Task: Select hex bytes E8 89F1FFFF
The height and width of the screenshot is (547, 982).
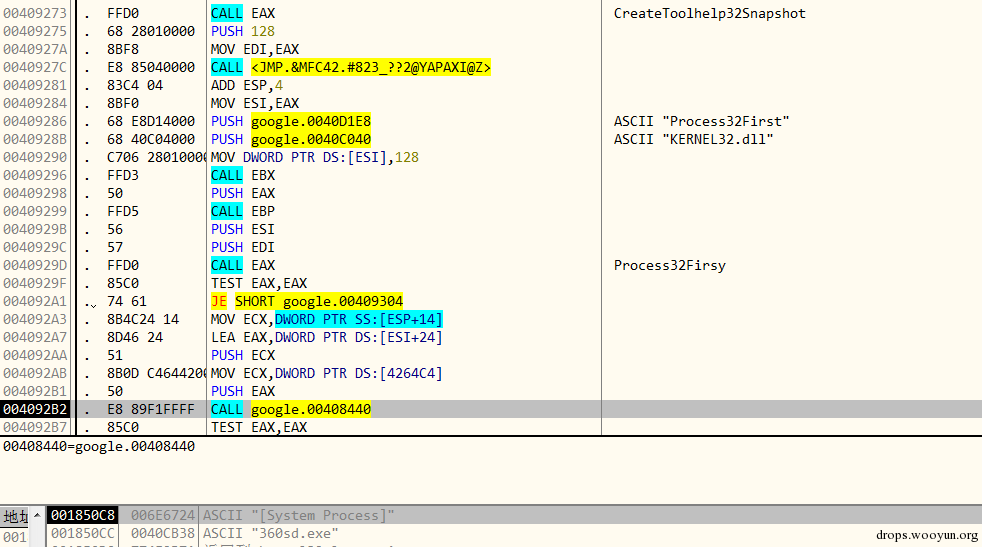Action: pos(150,410)
